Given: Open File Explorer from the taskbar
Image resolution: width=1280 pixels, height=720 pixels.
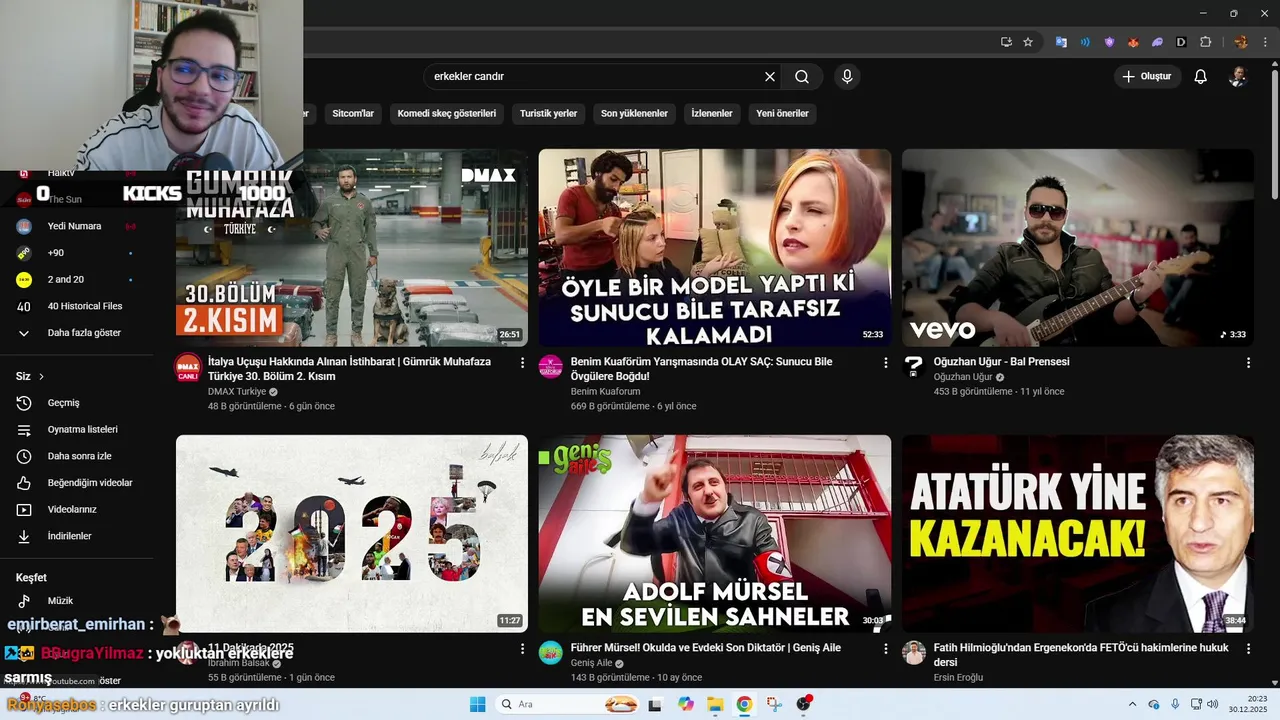Looking at the screenshot, I should click(x=715, y=704).
